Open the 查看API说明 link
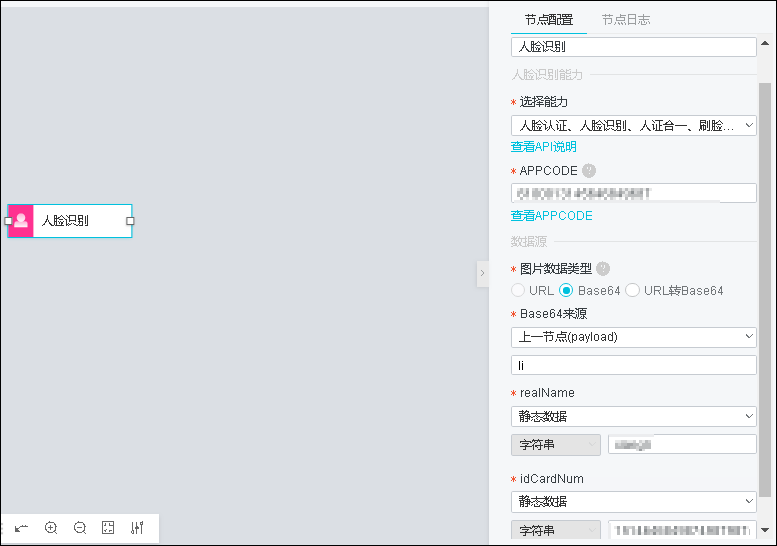 coord(544,147)
